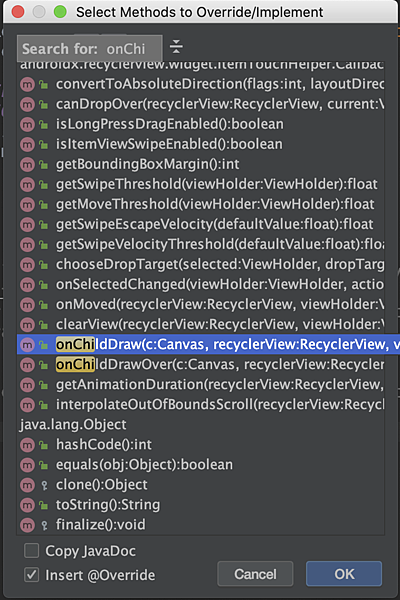Choose getSwipeThreshold(viewHolder:ViewHolder):float

click(201, 184)
